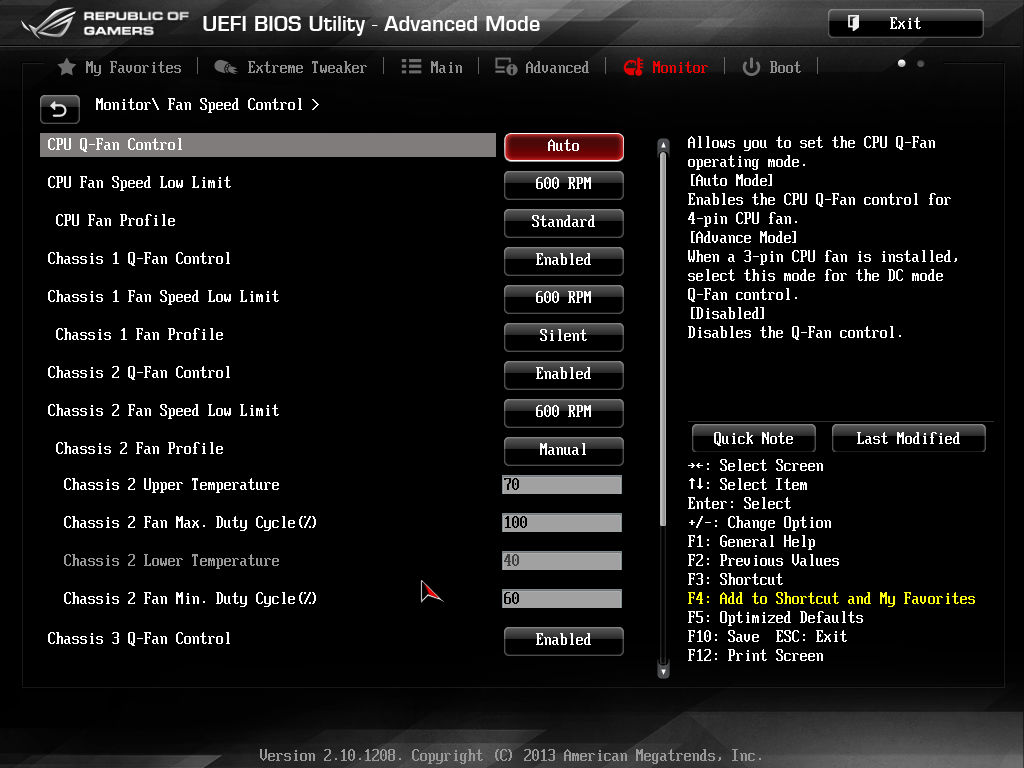Select Chassis 2 Fan Min. Duty Cycle label
Screen dimensions: 1024x768
190,598
